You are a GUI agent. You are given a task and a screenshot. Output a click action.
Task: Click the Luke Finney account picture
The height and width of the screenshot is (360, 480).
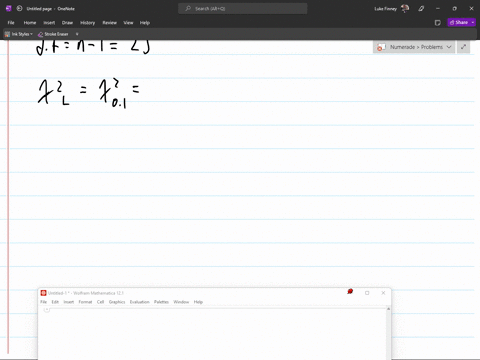(x=405, y=8)
